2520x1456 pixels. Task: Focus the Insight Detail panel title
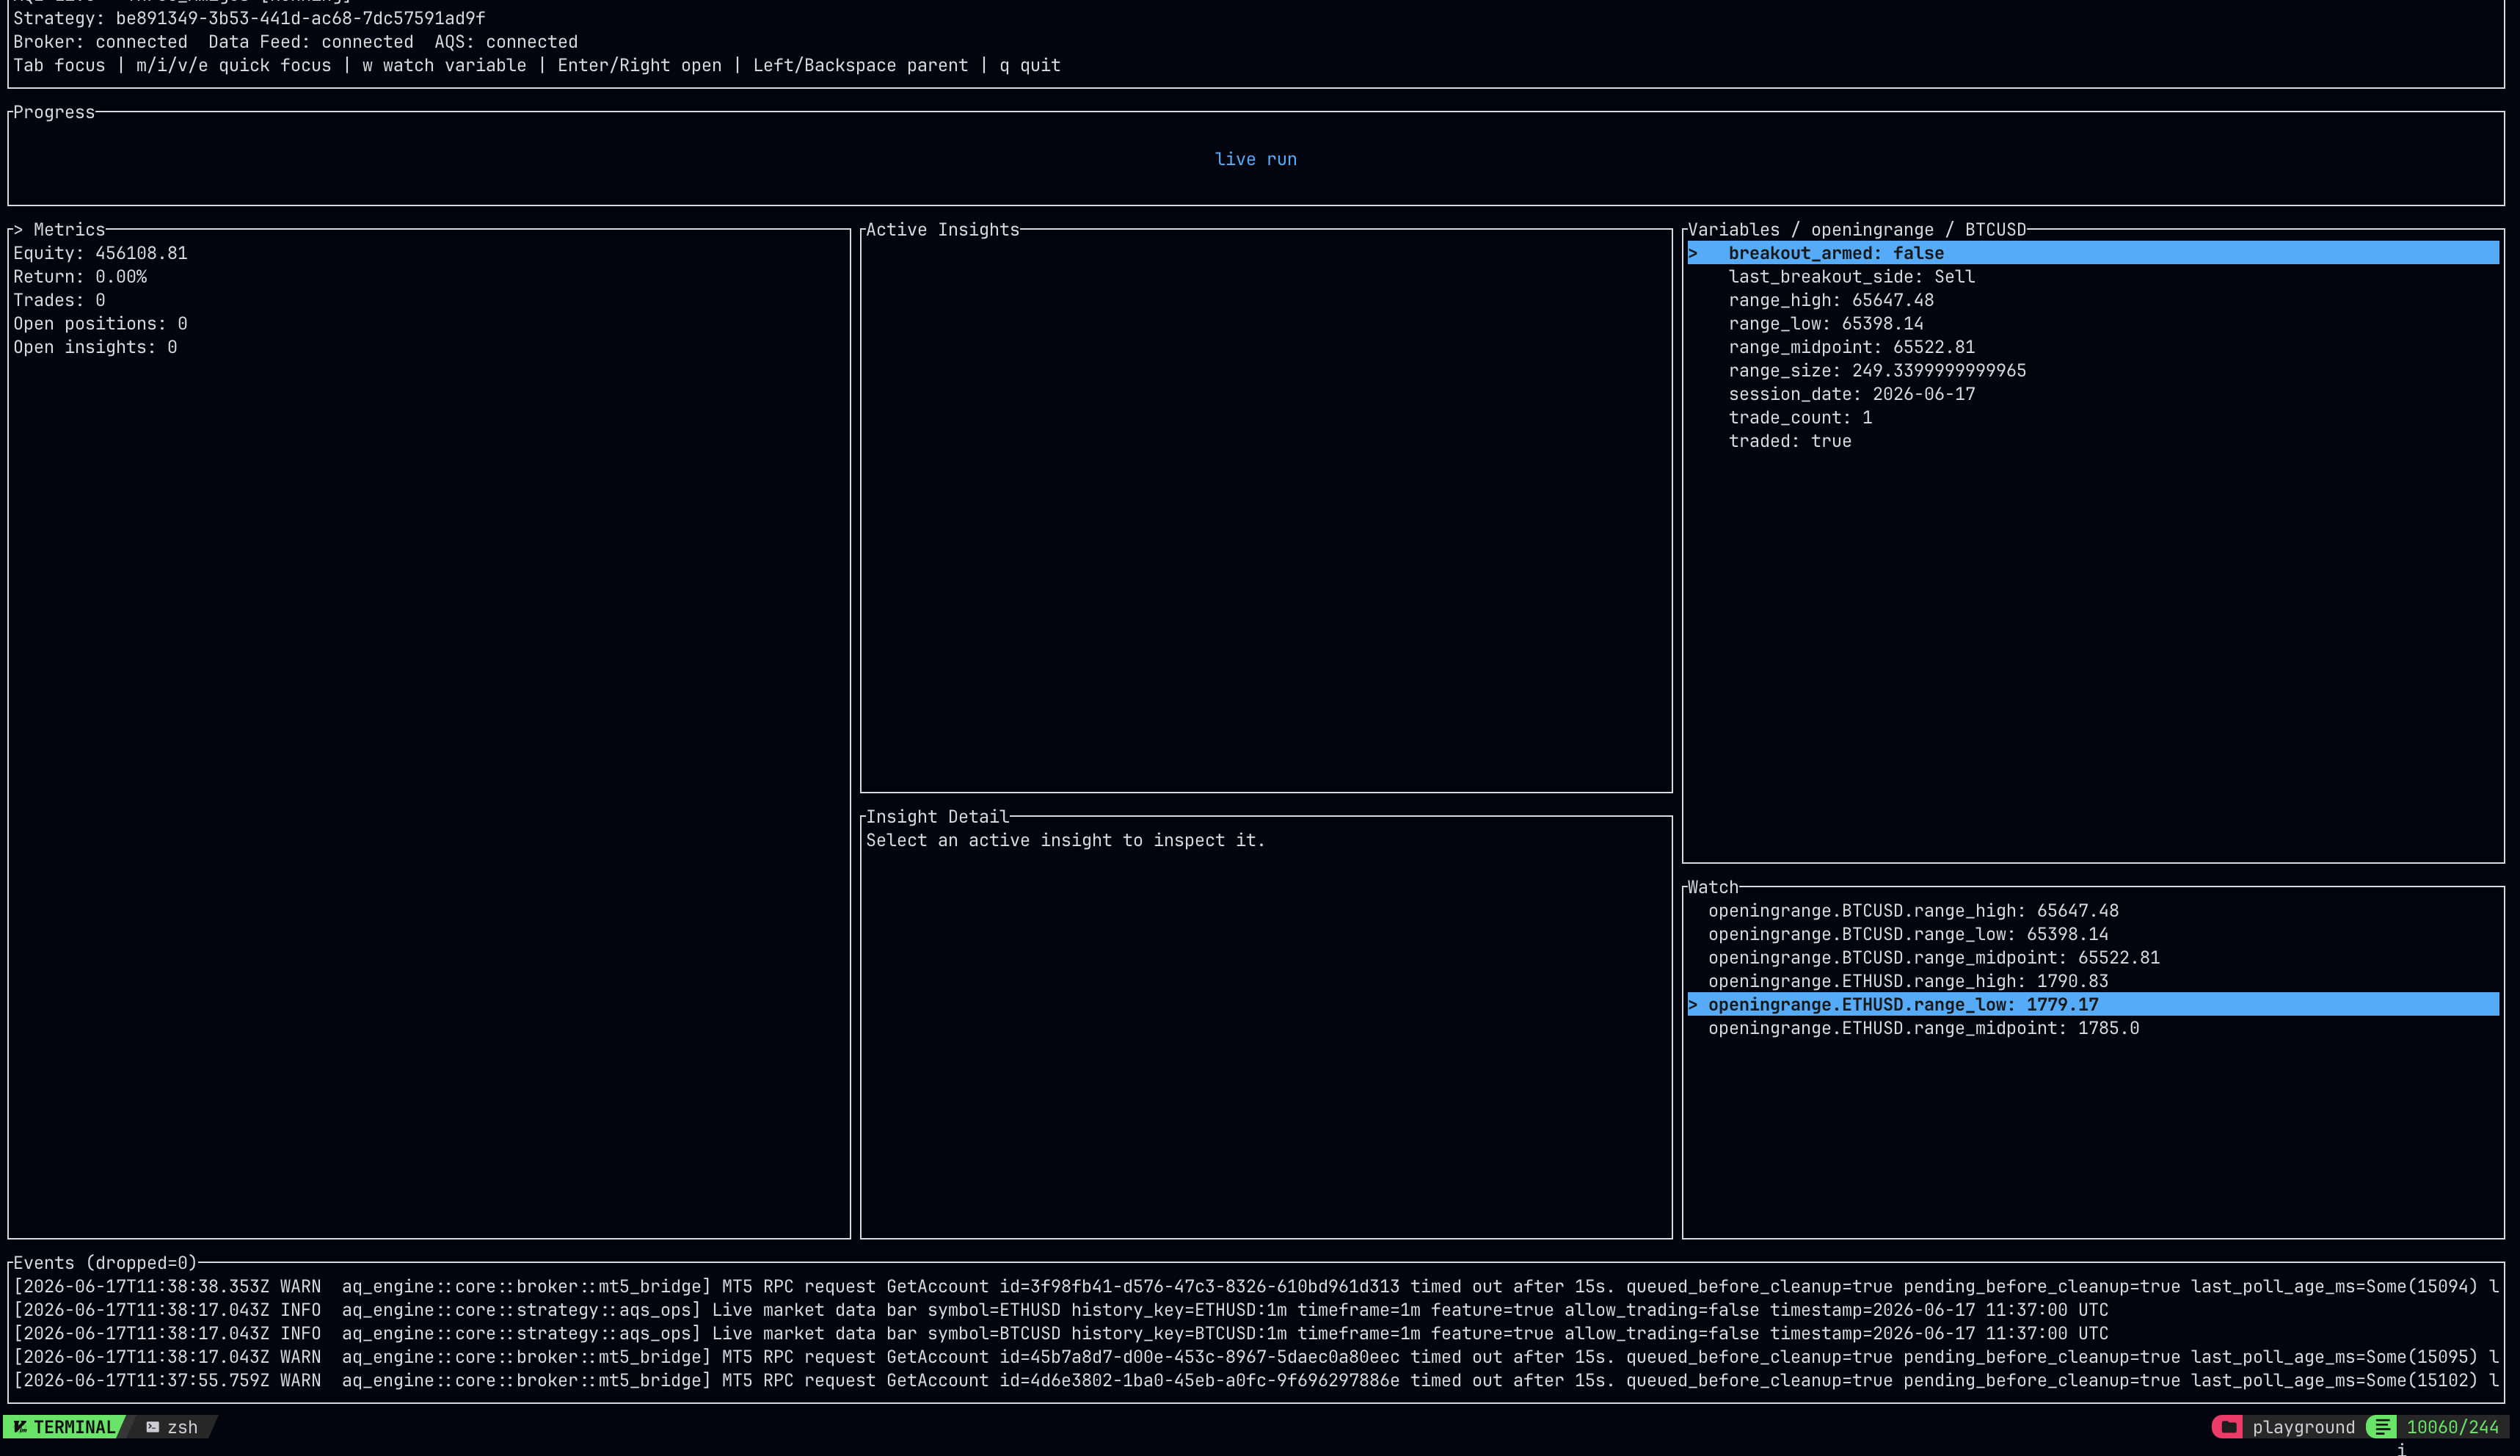click(x=937, y=817)
